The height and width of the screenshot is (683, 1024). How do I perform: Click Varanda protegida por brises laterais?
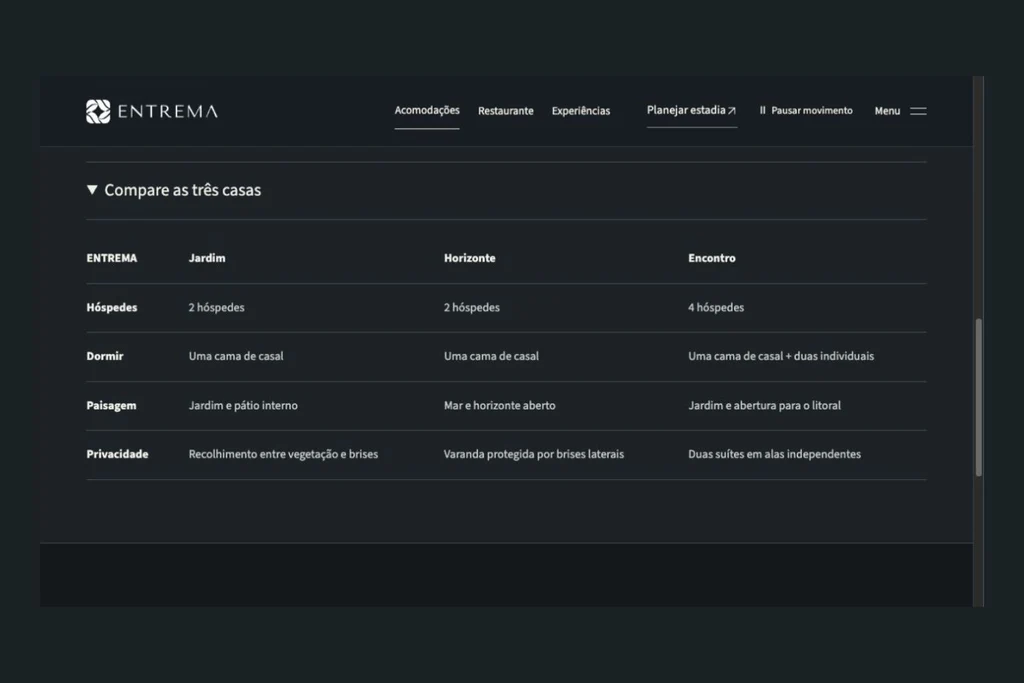pos(534,454)
